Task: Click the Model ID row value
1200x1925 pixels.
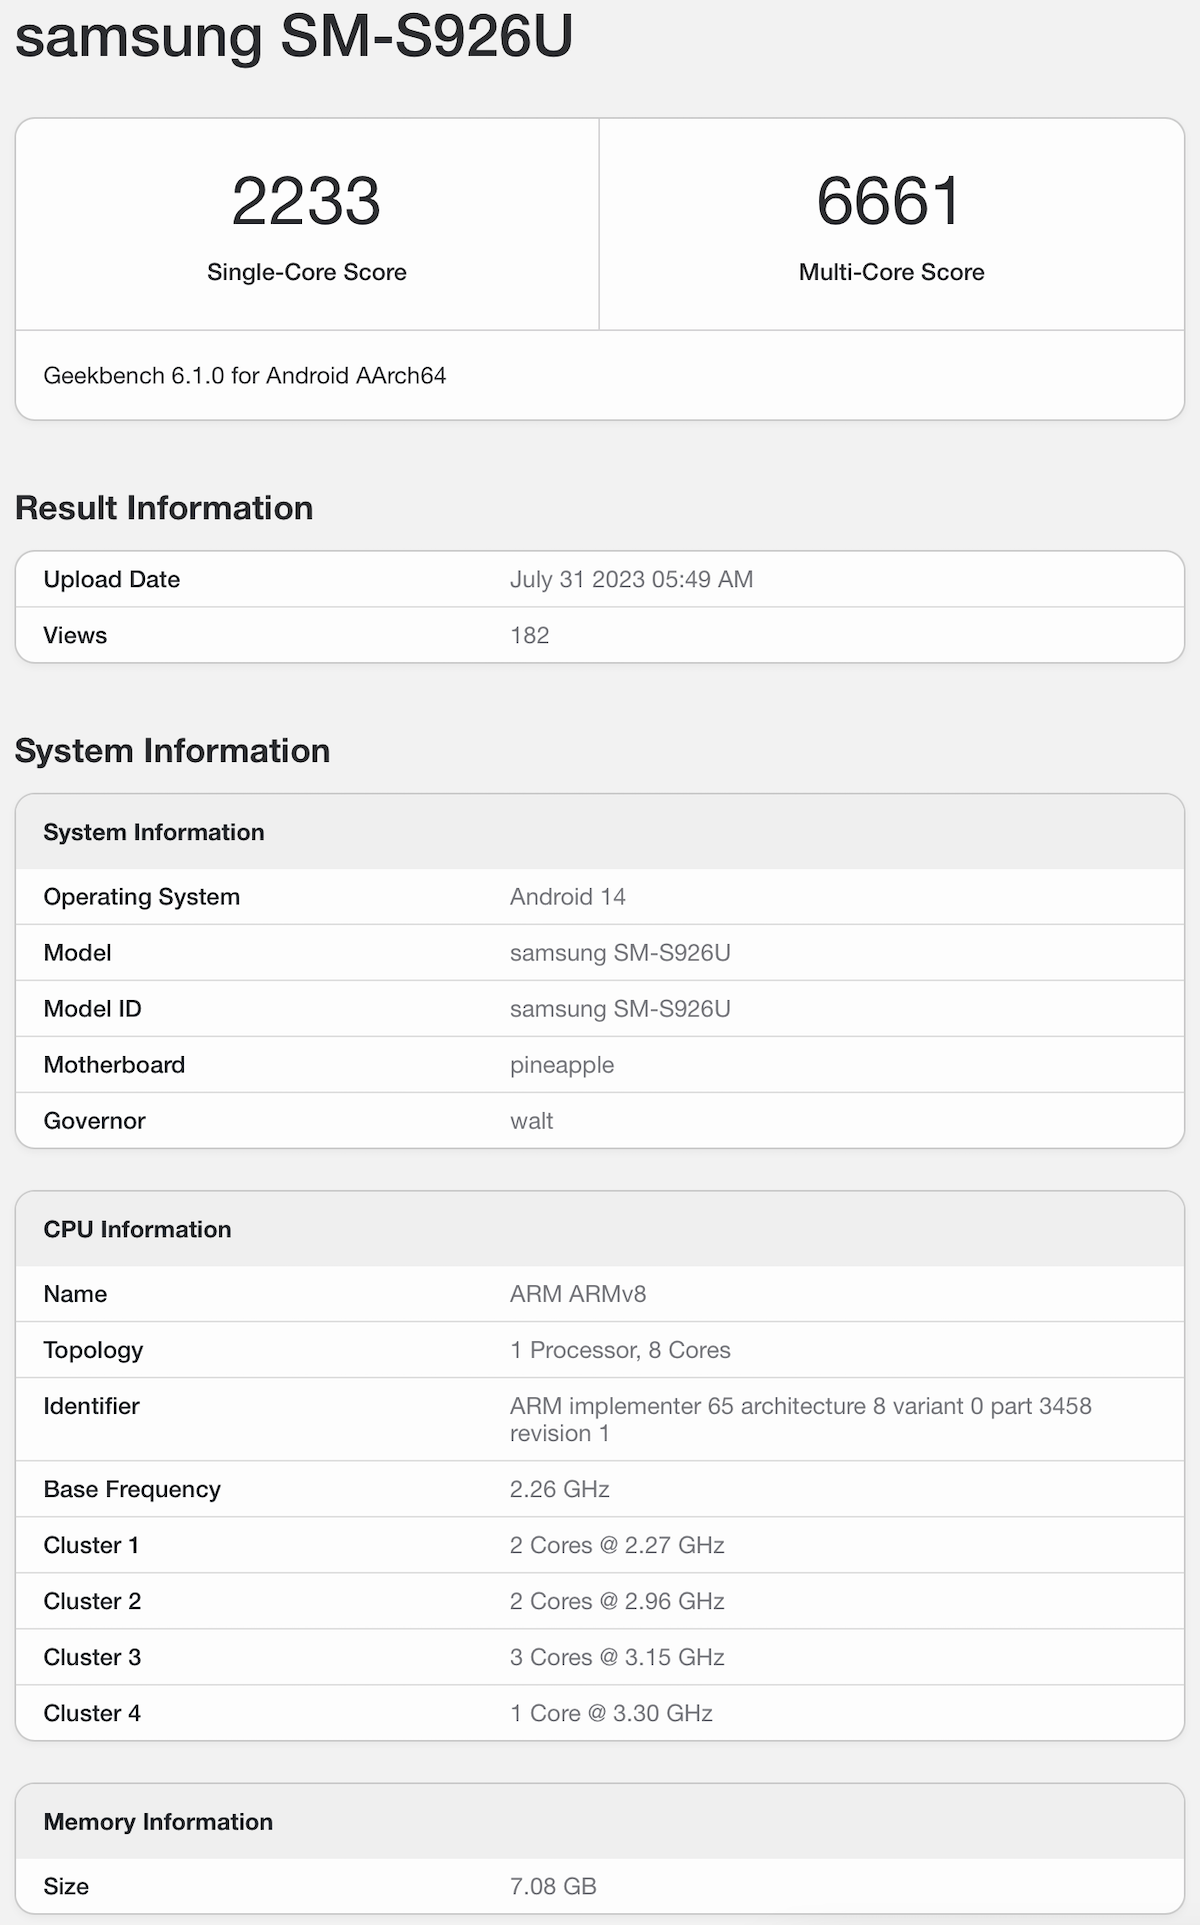Action: (620, 1009)
